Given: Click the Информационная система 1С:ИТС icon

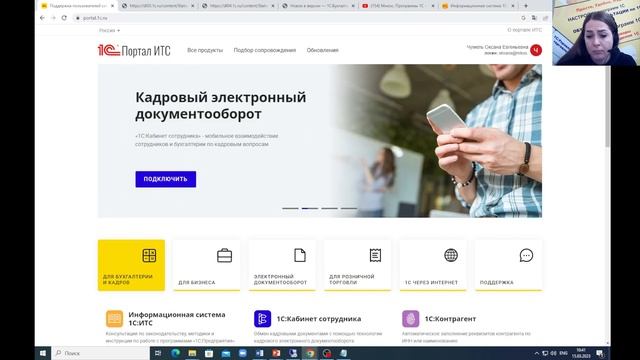Looking at the screenshot, I should tap(114, 319).
